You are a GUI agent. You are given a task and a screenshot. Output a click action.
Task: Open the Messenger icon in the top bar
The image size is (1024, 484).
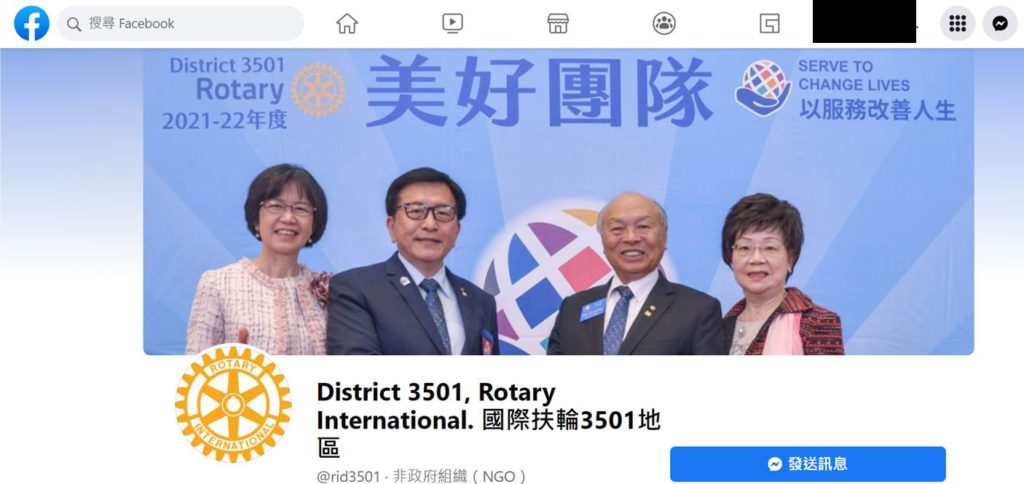1000,24
